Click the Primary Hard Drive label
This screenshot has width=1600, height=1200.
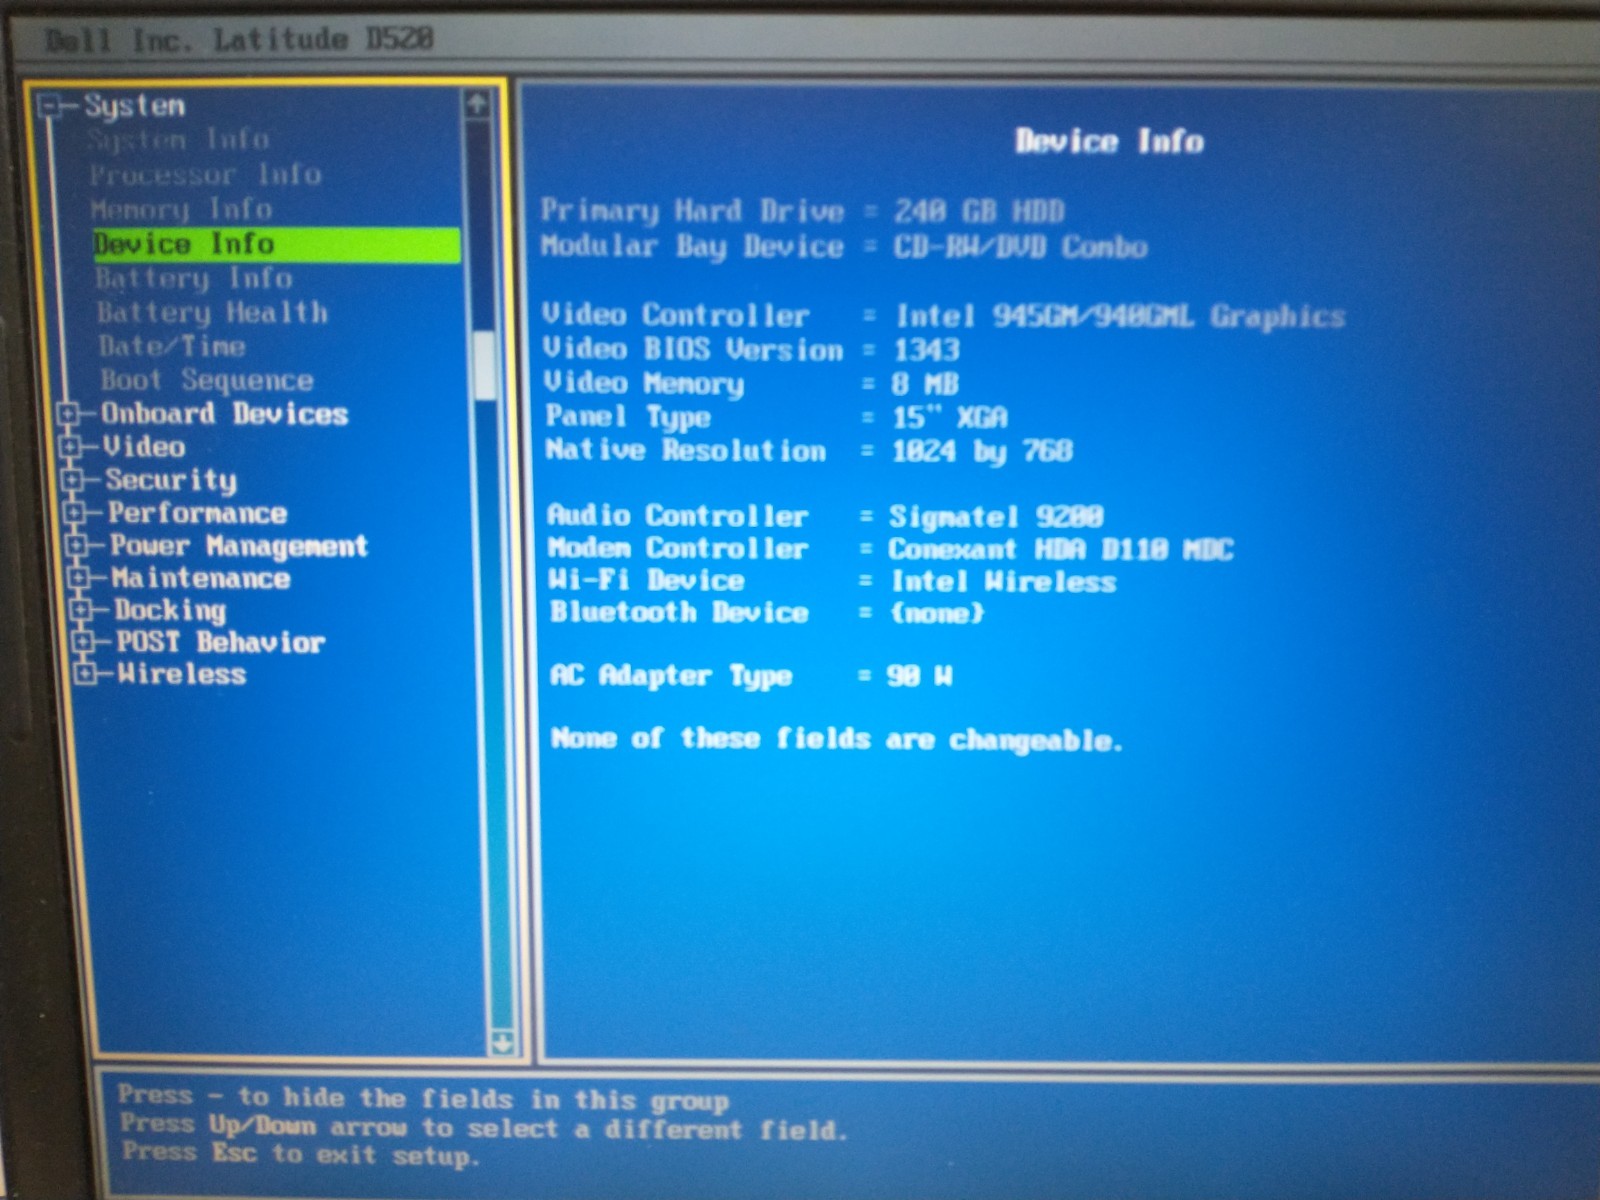pyautogui.click(x=692, y=211)
